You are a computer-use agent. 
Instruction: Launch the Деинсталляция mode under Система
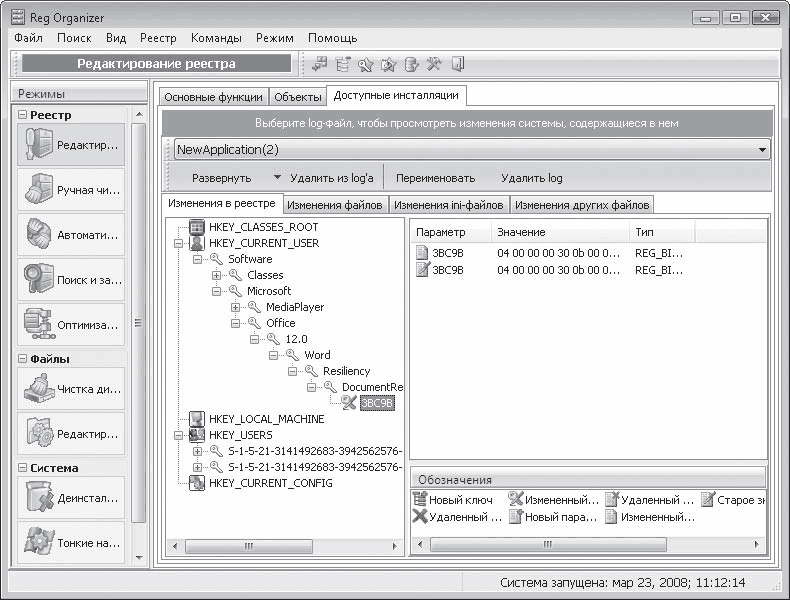pos(70,497)
